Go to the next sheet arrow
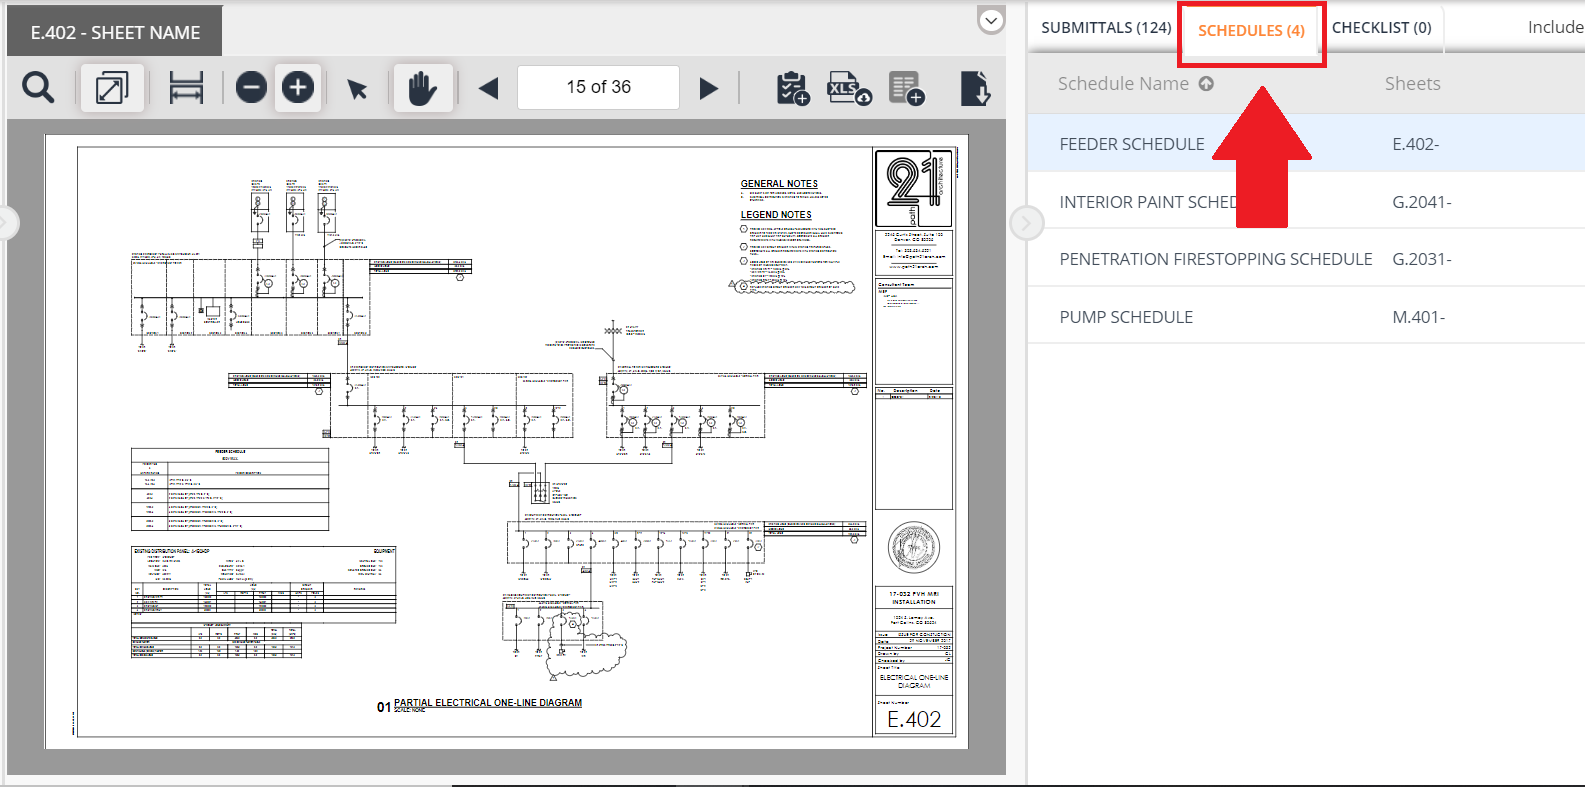Image resolution: width=1585 pixels, height=787 pixels. coord(709,88)
